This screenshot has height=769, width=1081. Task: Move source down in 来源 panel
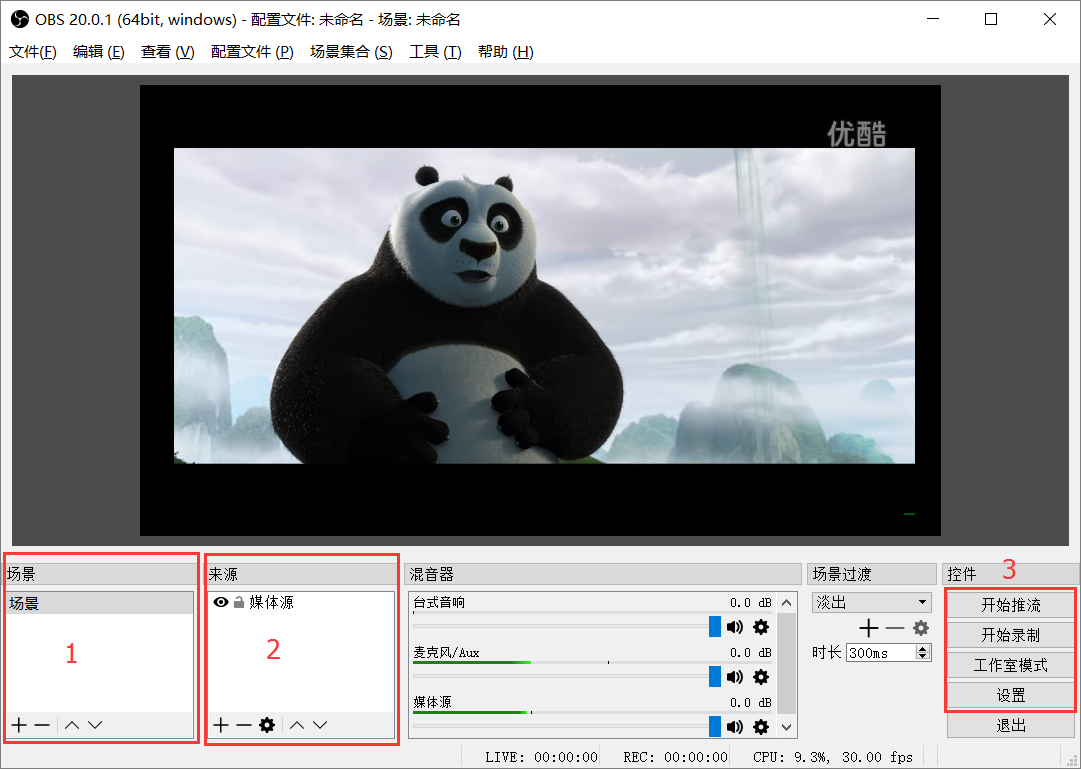point(320,725)
